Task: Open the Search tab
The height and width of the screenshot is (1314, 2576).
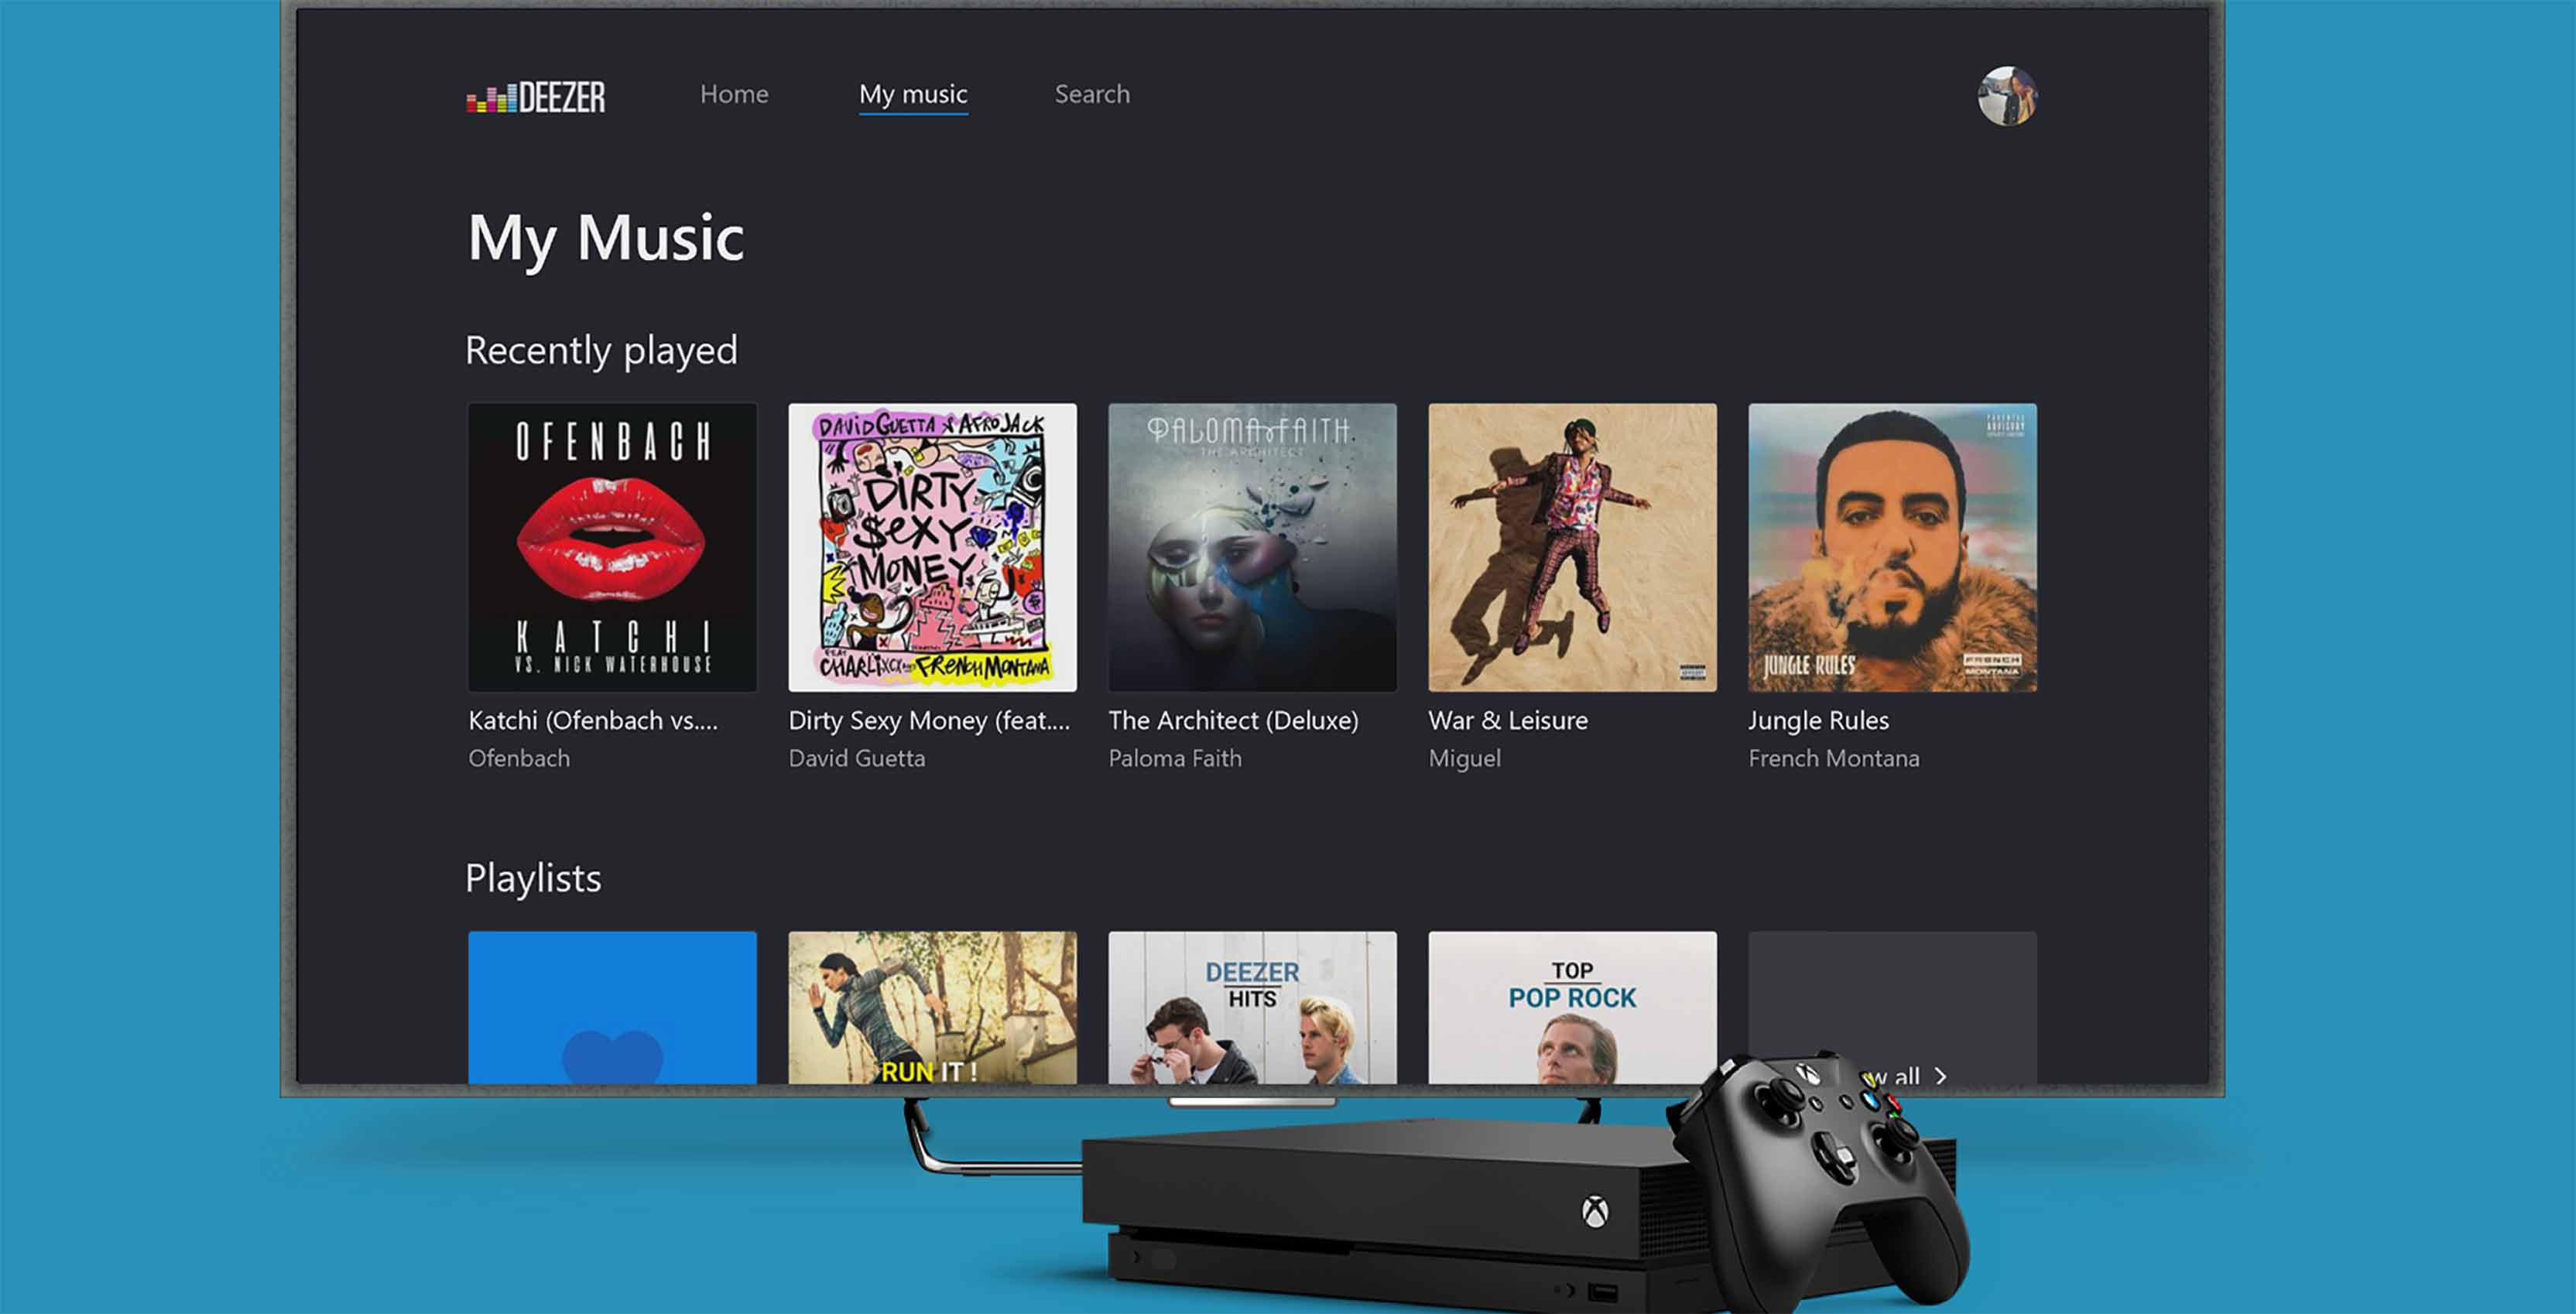Action: coord(1091,94)
